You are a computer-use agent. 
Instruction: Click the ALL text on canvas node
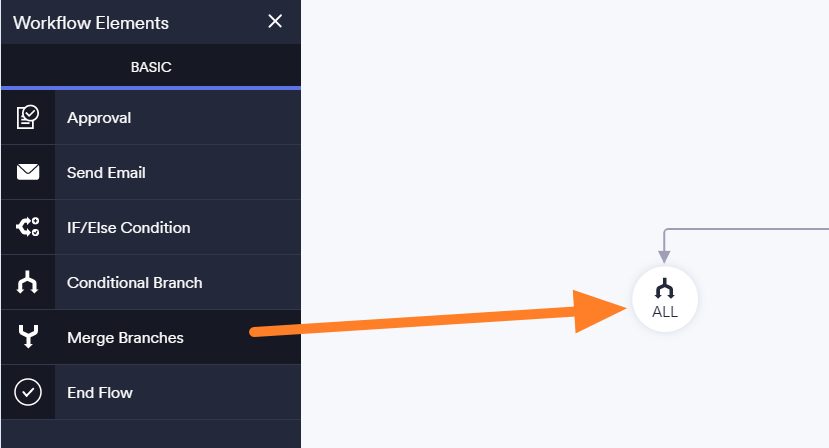click(665, 312)
